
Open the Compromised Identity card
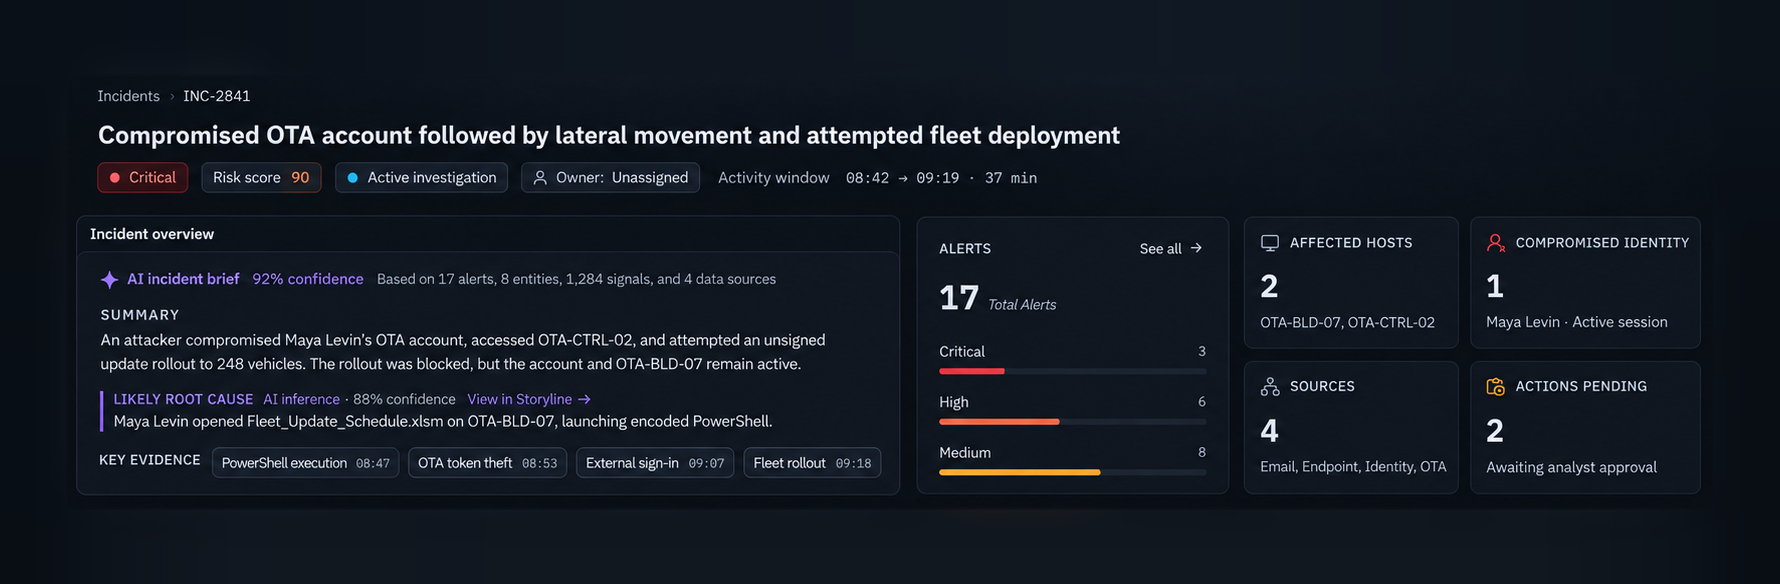1585,283
